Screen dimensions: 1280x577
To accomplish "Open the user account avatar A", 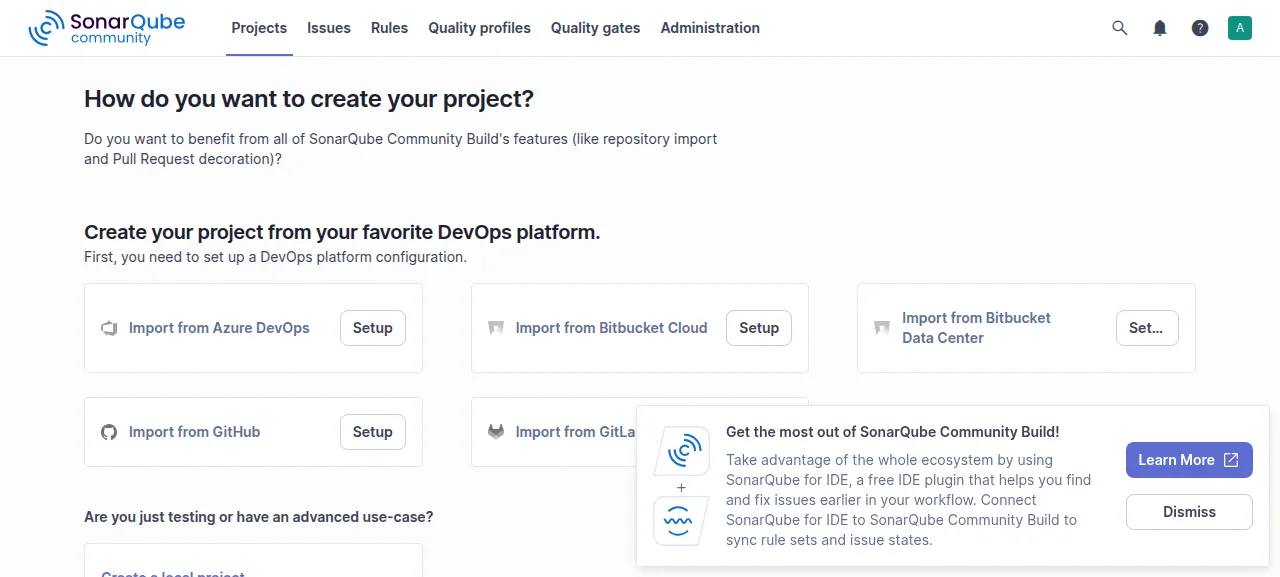I will point(1240,28).
